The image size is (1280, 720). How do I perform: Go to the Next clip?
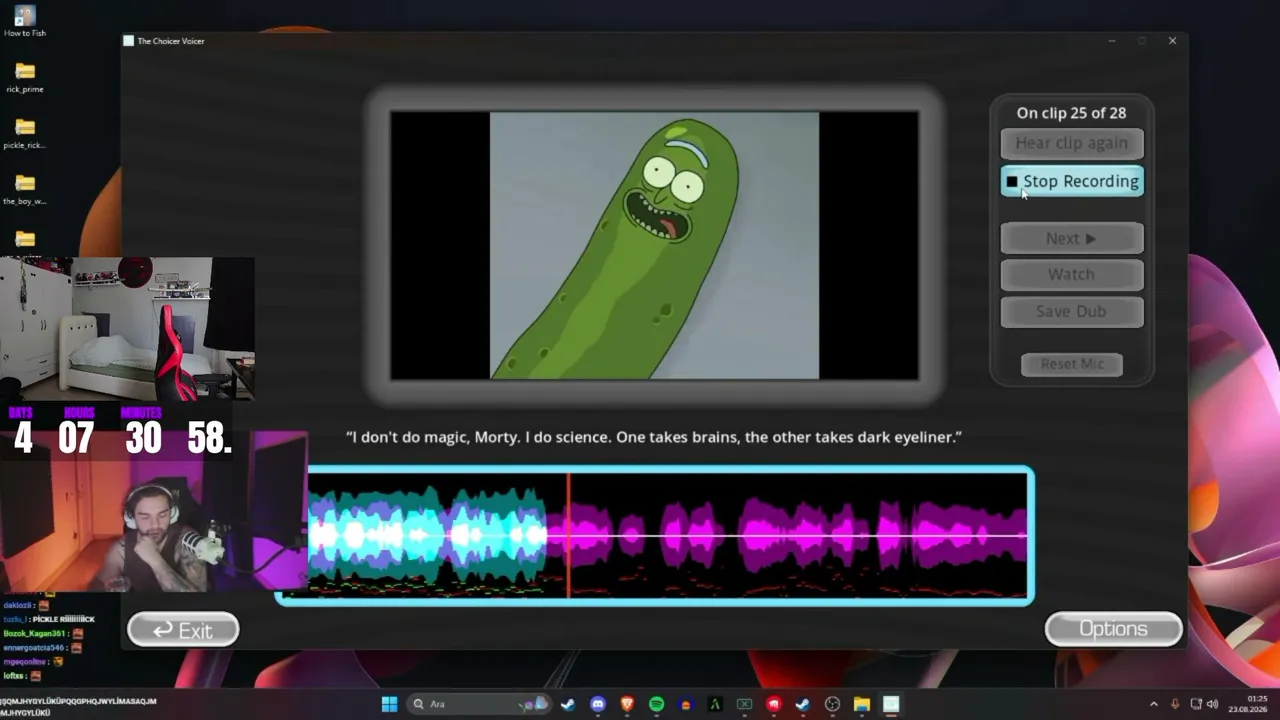coord(1072,238)
